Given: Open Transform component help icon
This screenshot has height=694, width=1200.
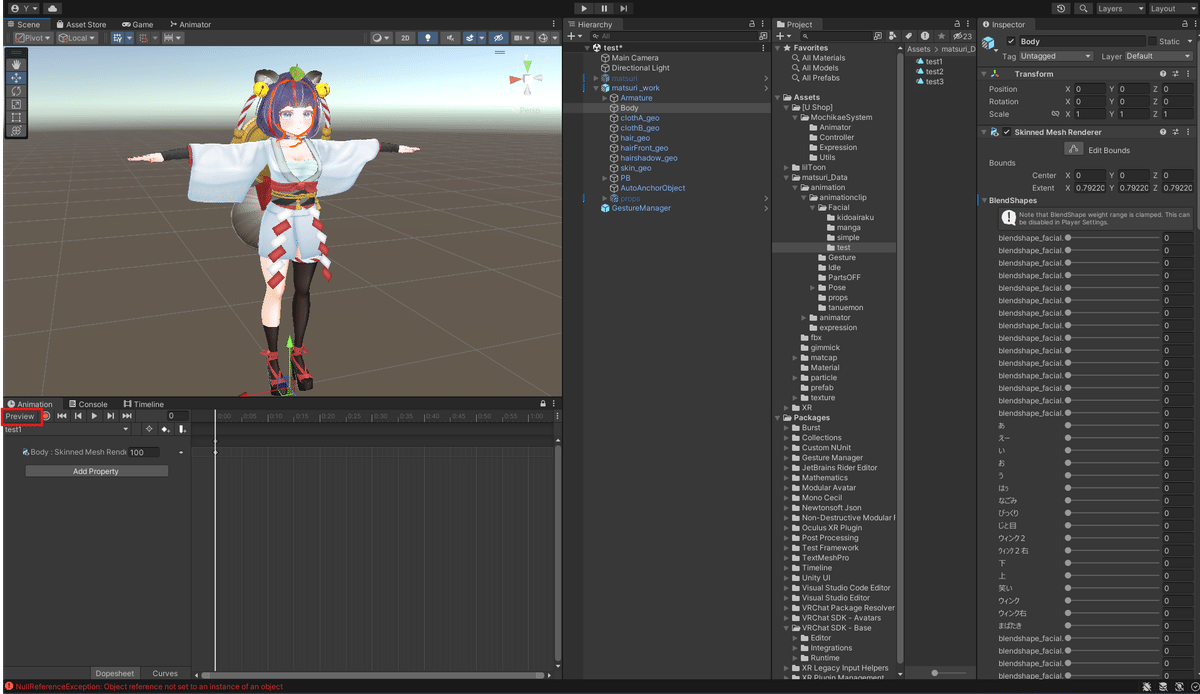Looking at the screenshot, I should [1162, 74].
